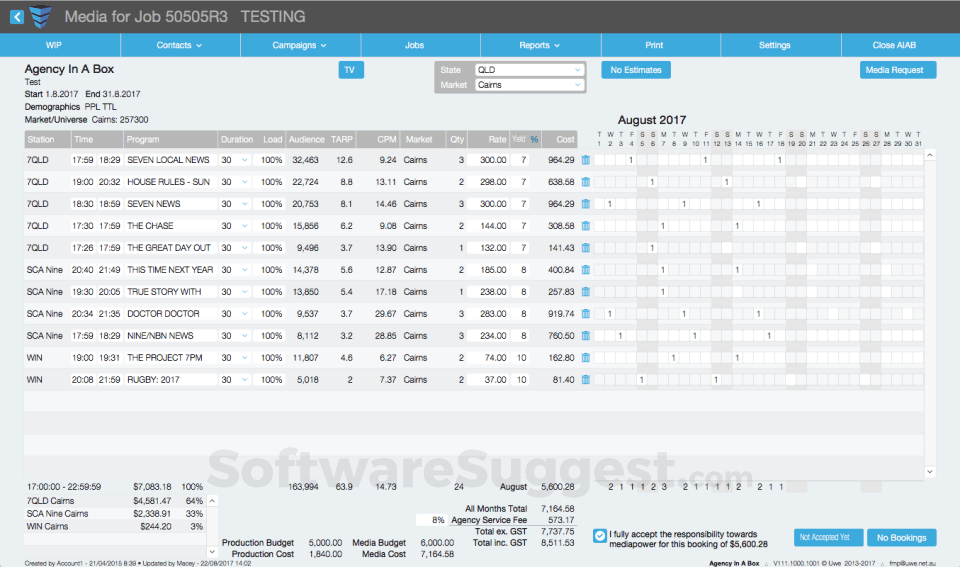Open the Print menu item
The width and height of the screenshot is (960, 567).
click(x=654, y=45)
